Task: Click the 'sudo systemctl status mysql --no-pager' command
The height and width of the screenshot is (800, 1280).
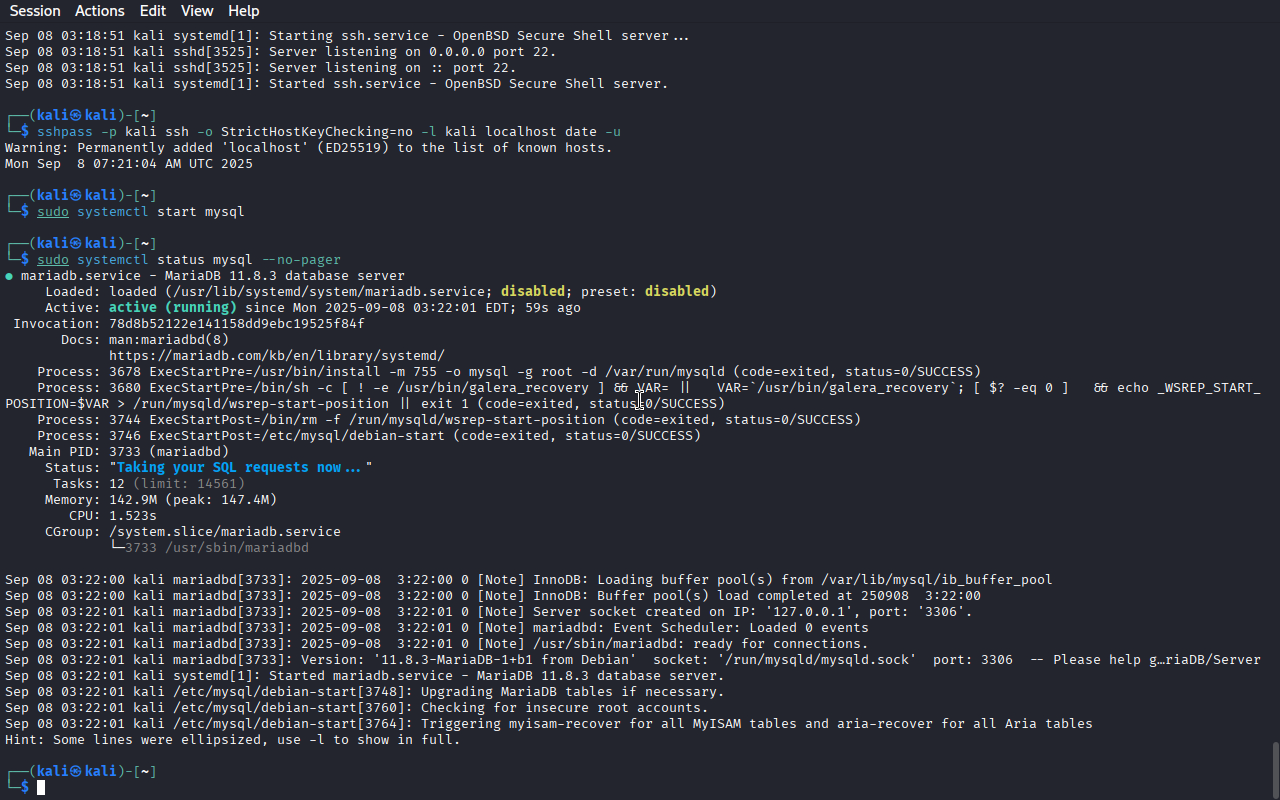Action: 189,260
